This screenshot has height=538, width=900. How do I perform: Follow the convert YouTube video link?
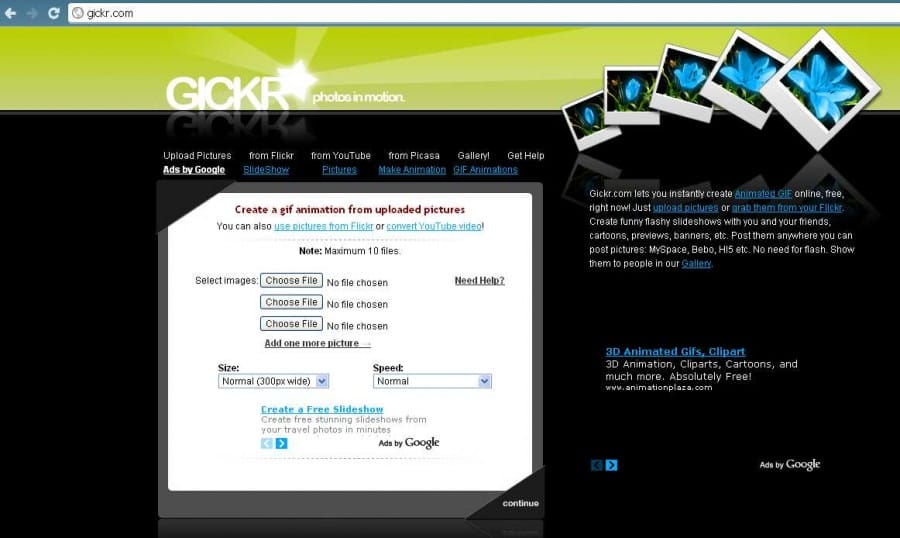point(434,226)
